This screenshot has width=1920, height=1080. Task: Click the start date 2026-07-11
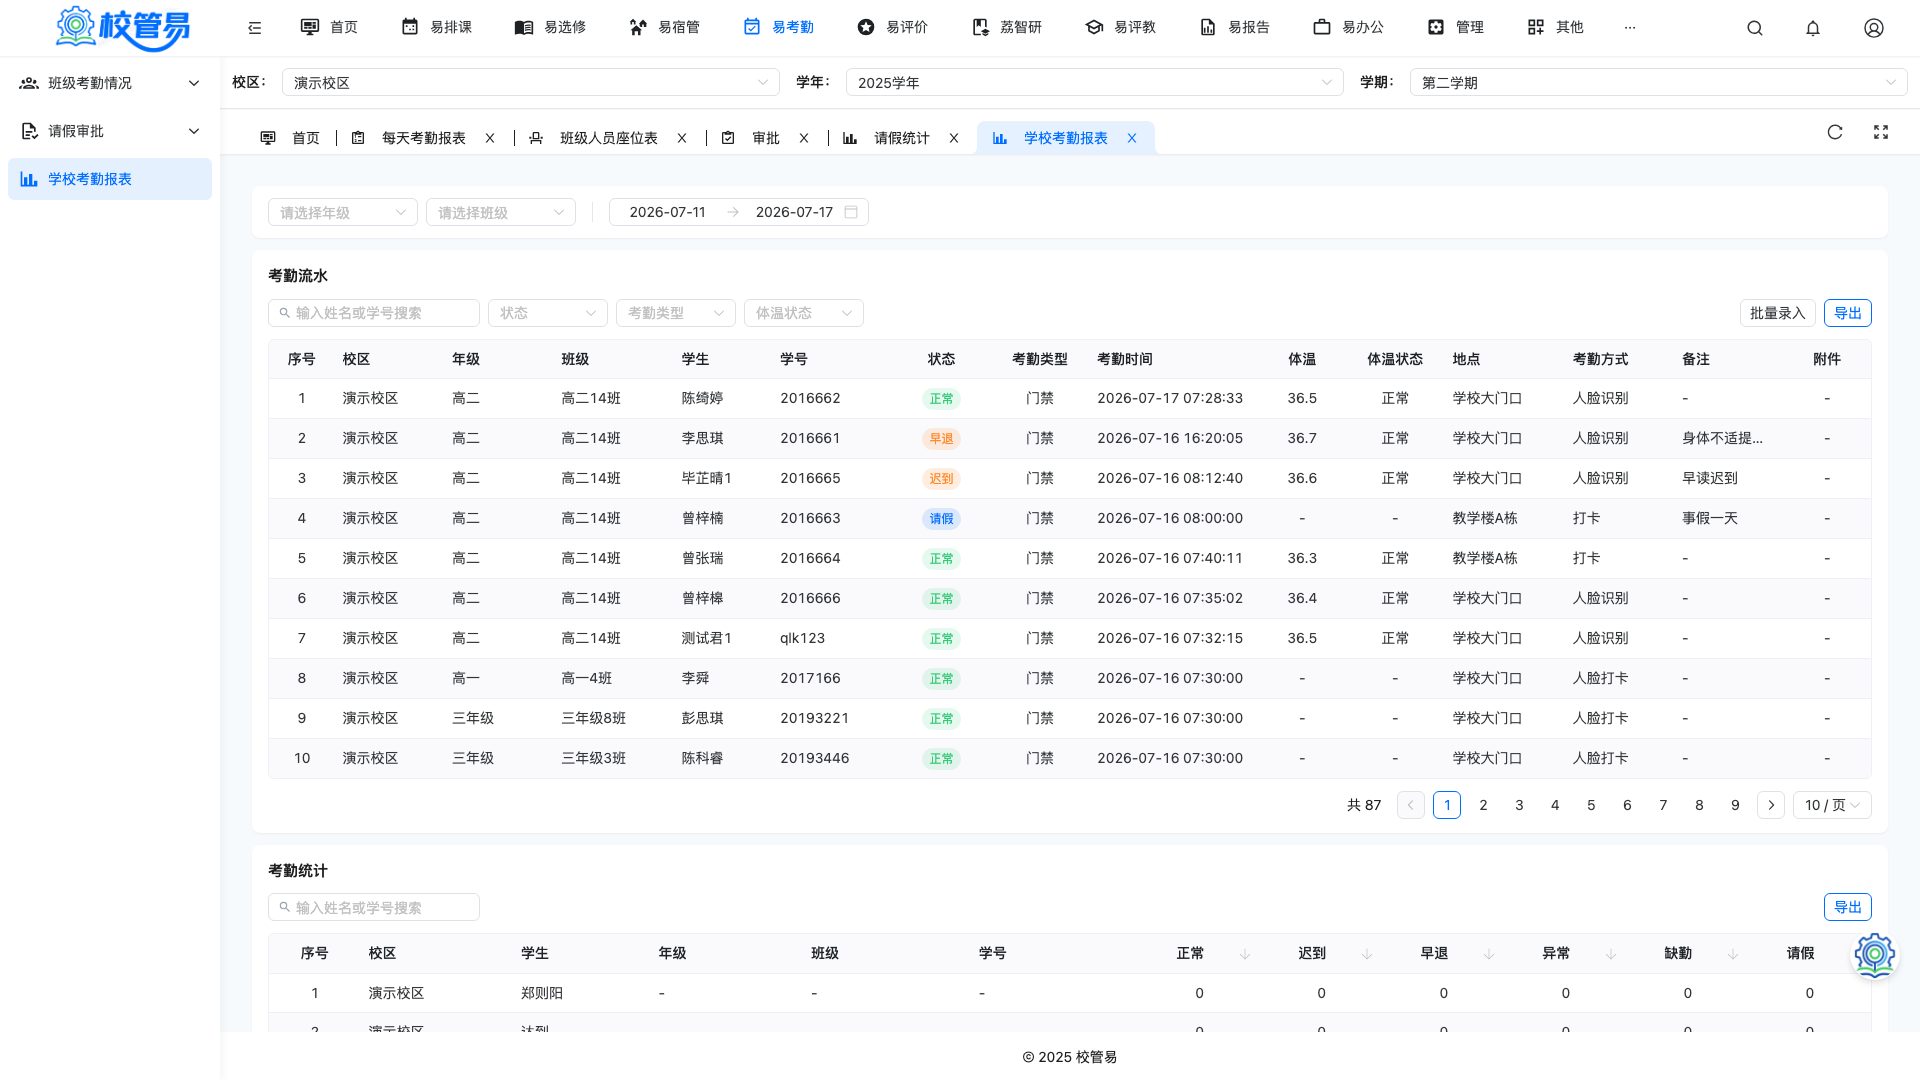667,212
